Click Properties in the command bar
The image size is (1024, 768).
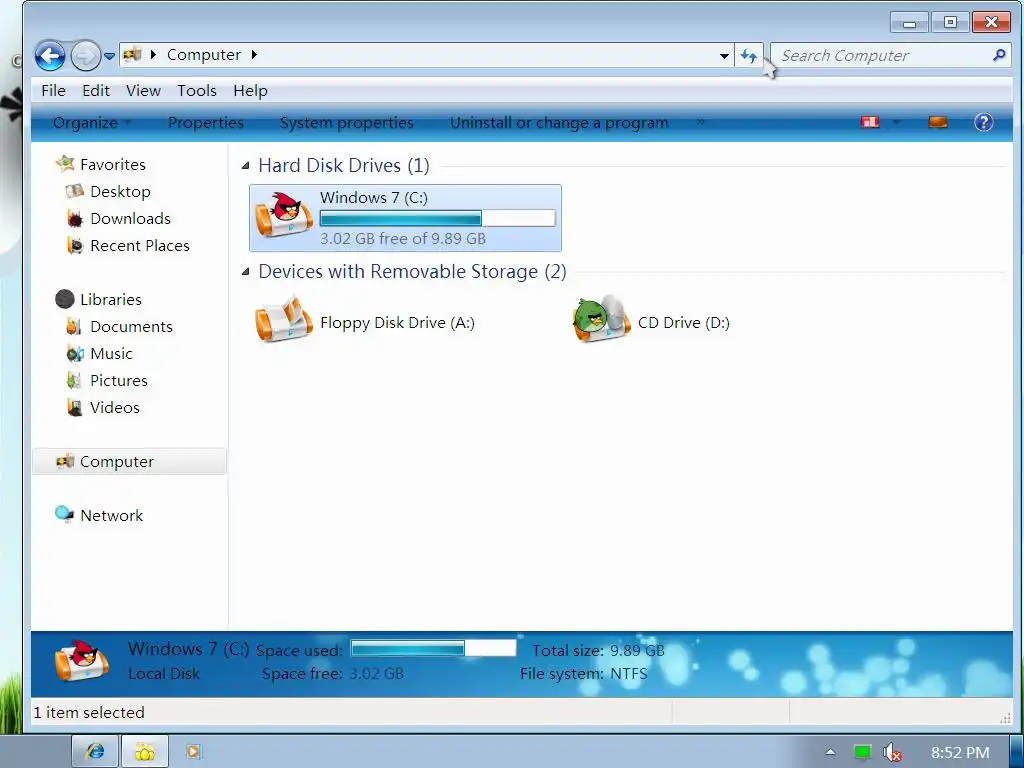coord(206,123)
